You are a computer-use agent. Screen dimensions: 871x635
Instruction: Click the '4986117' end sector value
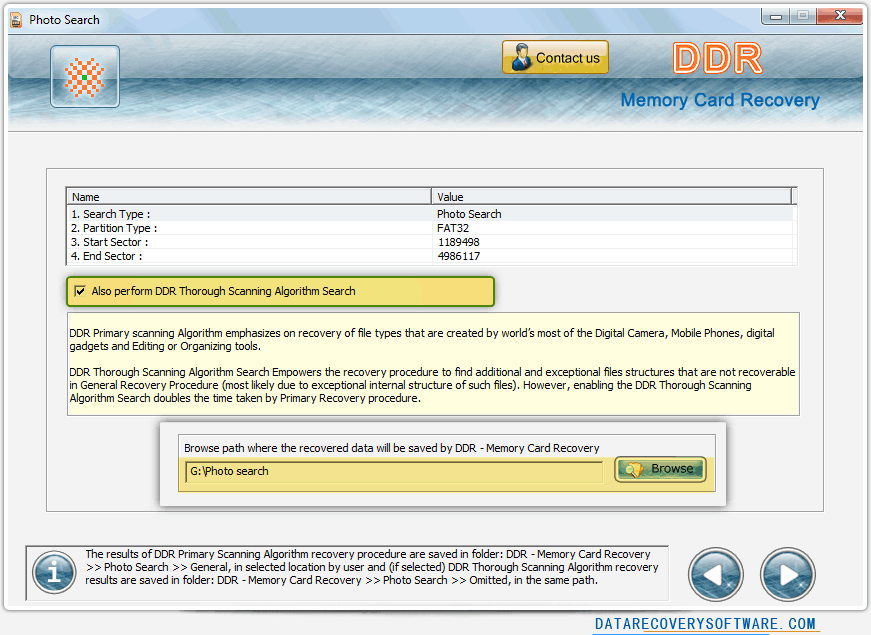click(459, 256)
